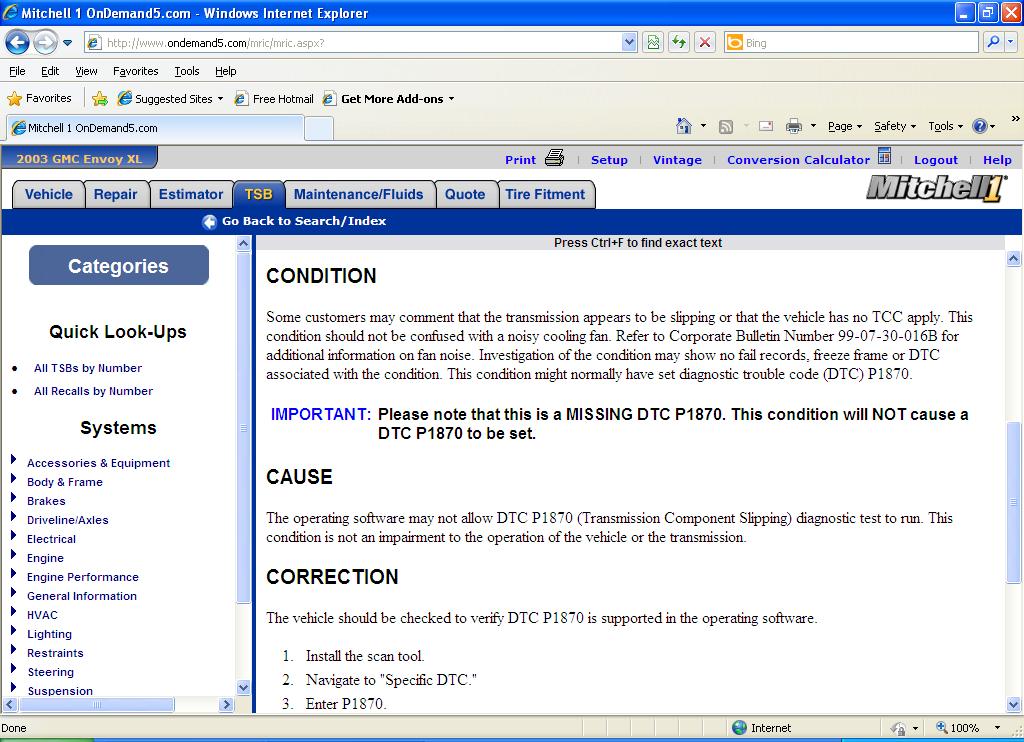Click the blue Help question mark icon
Viewport: 1024px width, 742px height.
click(980, 126)
